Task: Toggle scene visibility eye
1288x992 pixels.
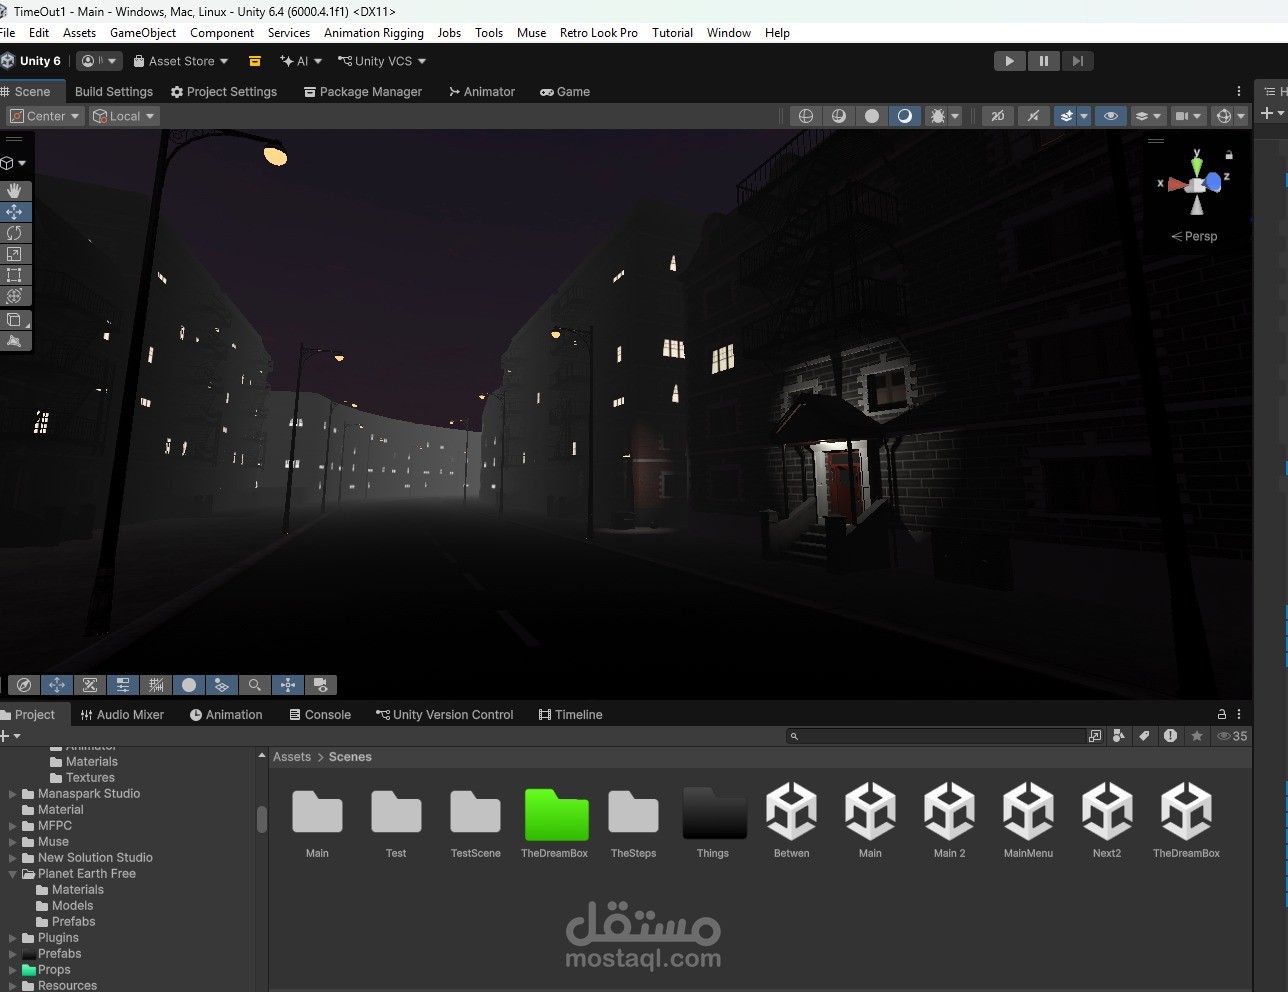Action: [x=1110, y=116]
